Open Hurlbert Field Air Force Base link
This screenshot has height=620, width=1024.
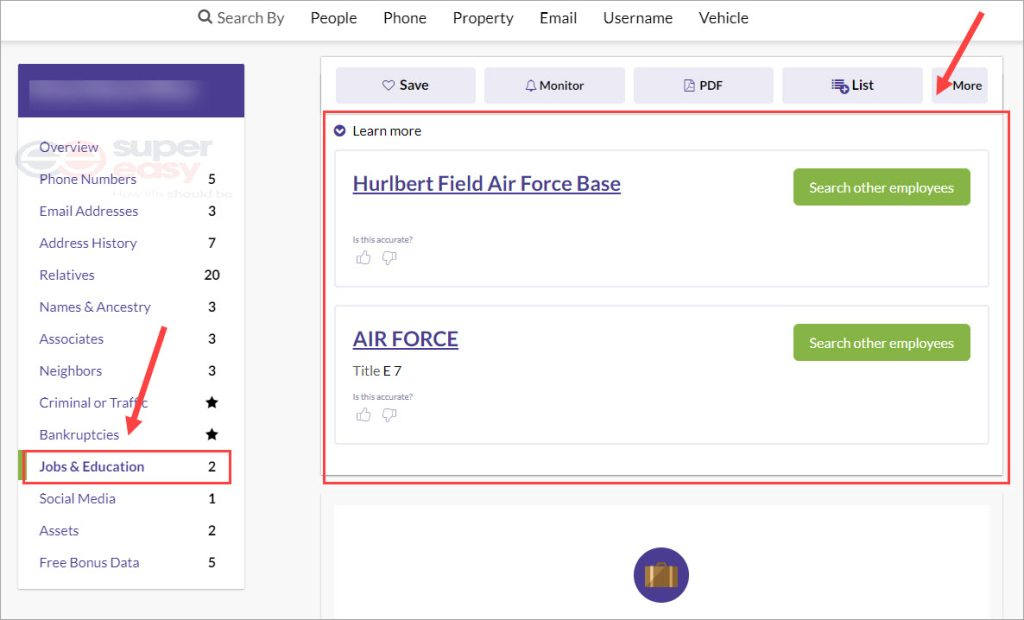coord(487,184)
